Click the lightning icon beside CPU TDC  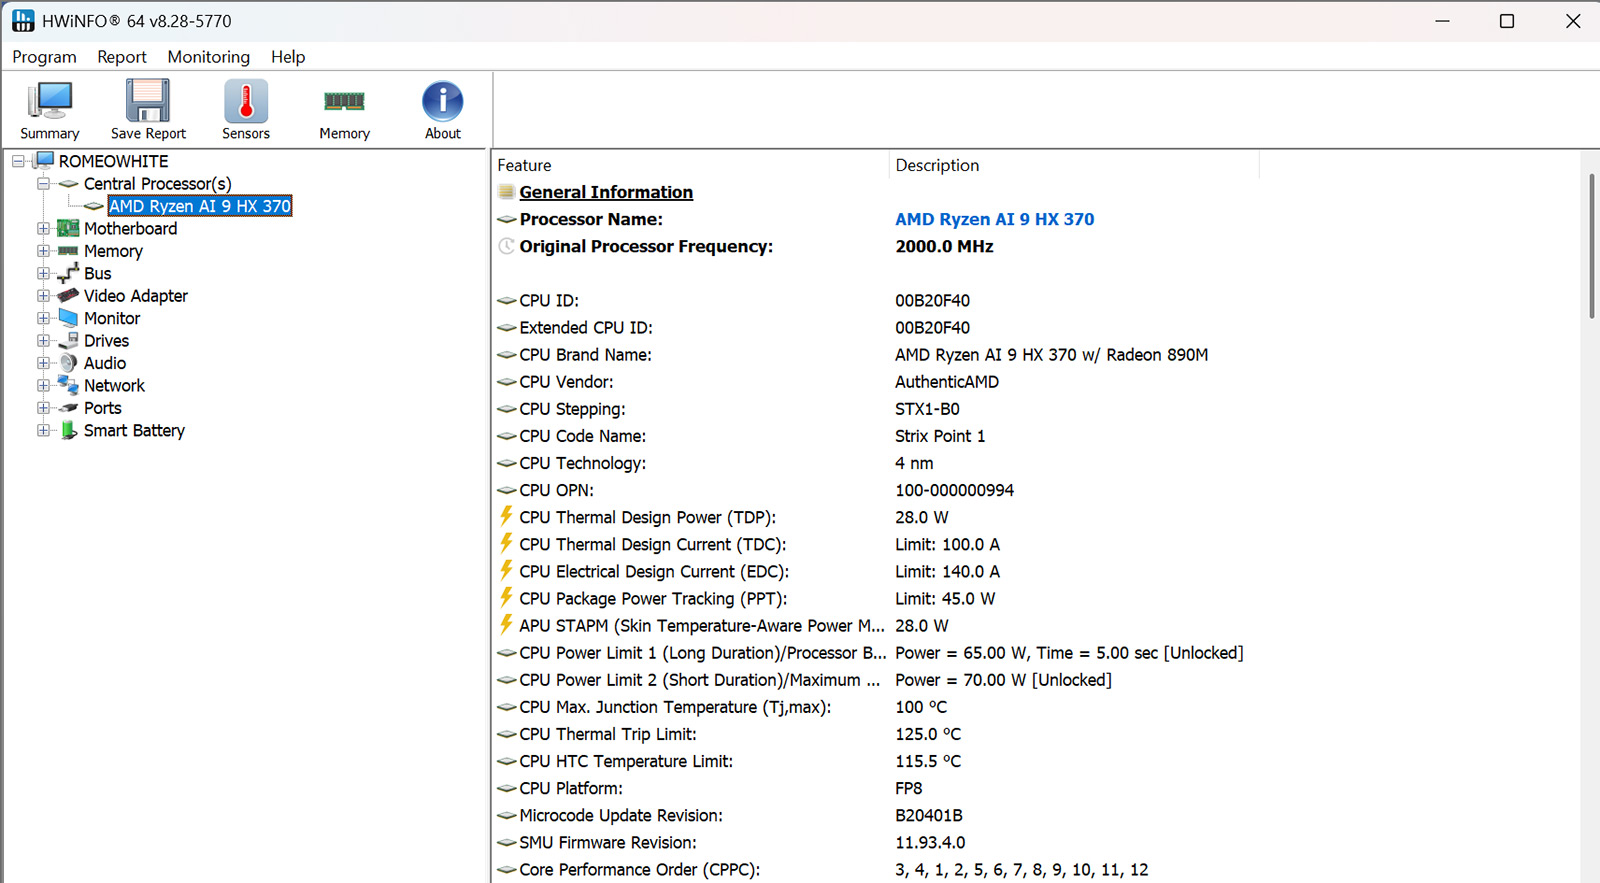(507, 543)
